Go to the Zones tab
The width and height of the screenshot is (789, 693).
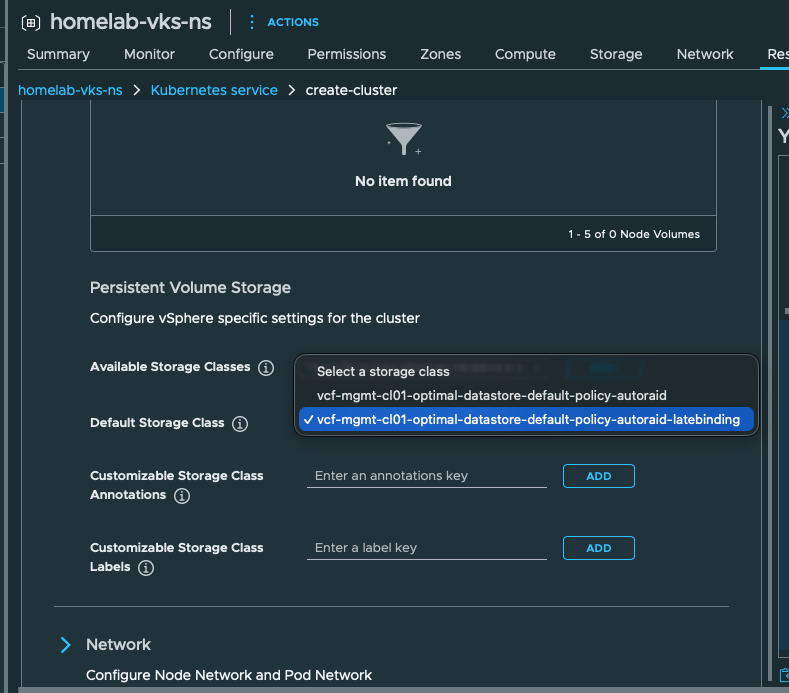coord(440,54)
